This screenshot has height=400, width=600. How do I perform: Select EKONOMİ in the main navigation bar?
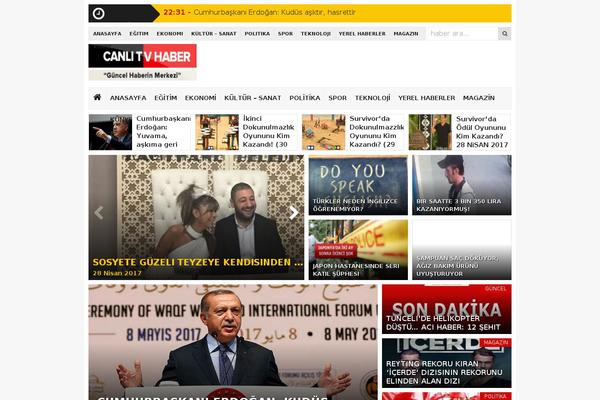click(201, 98)
